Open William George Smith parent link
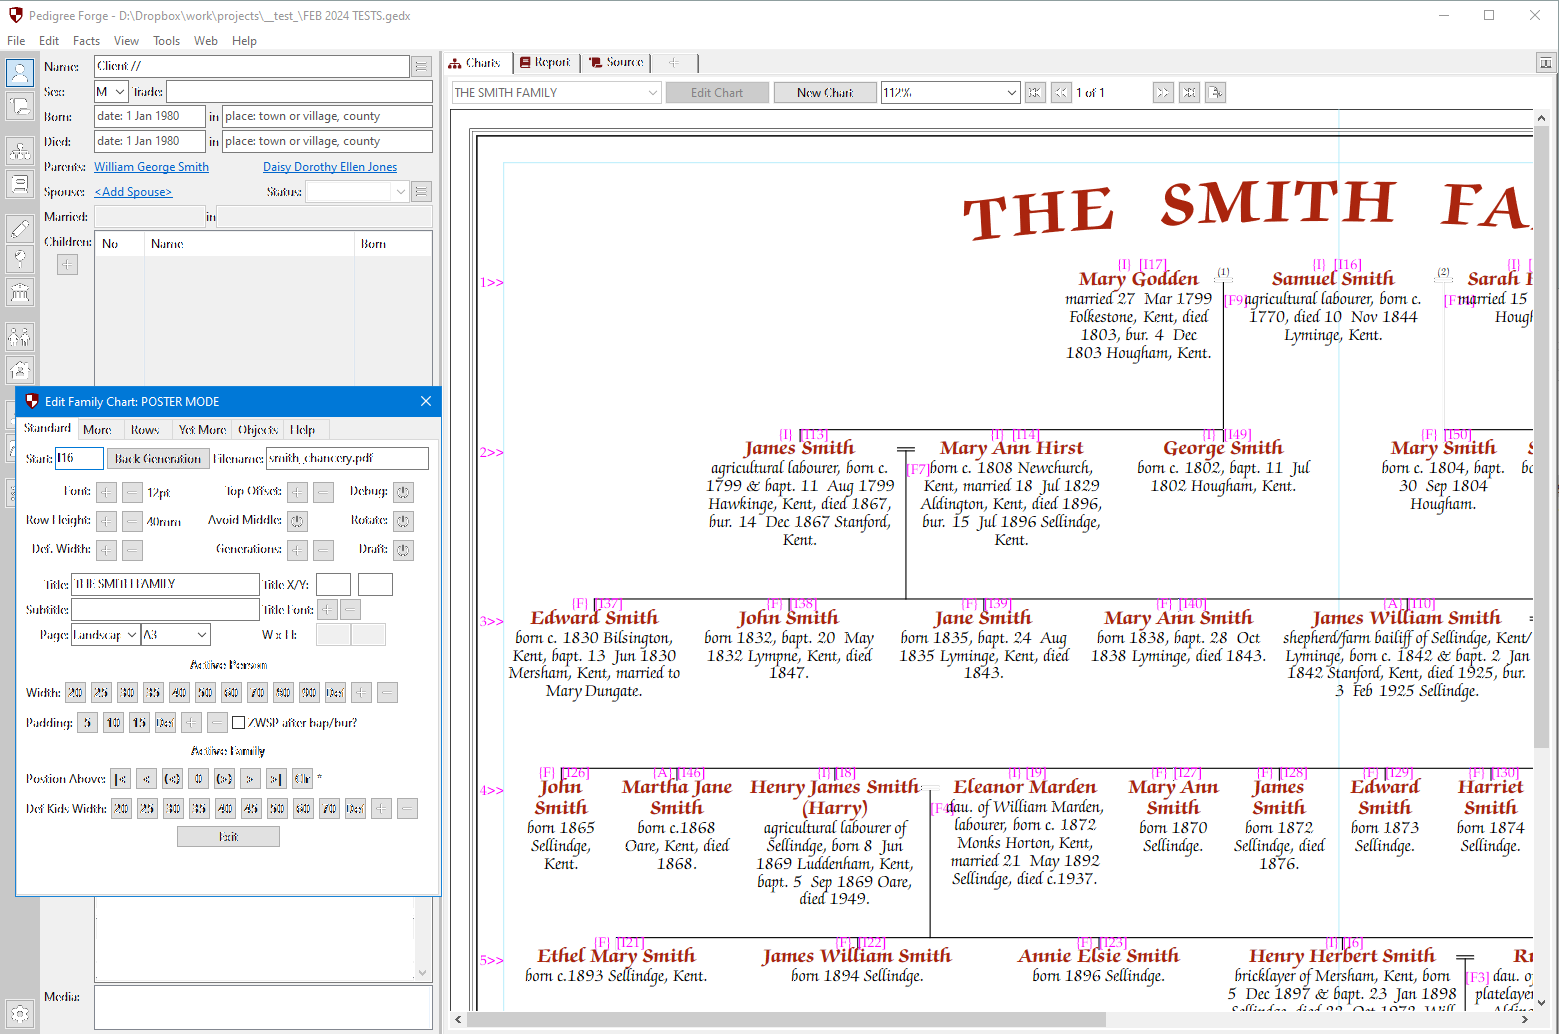 pyautogui.click(x=151, y=167)
